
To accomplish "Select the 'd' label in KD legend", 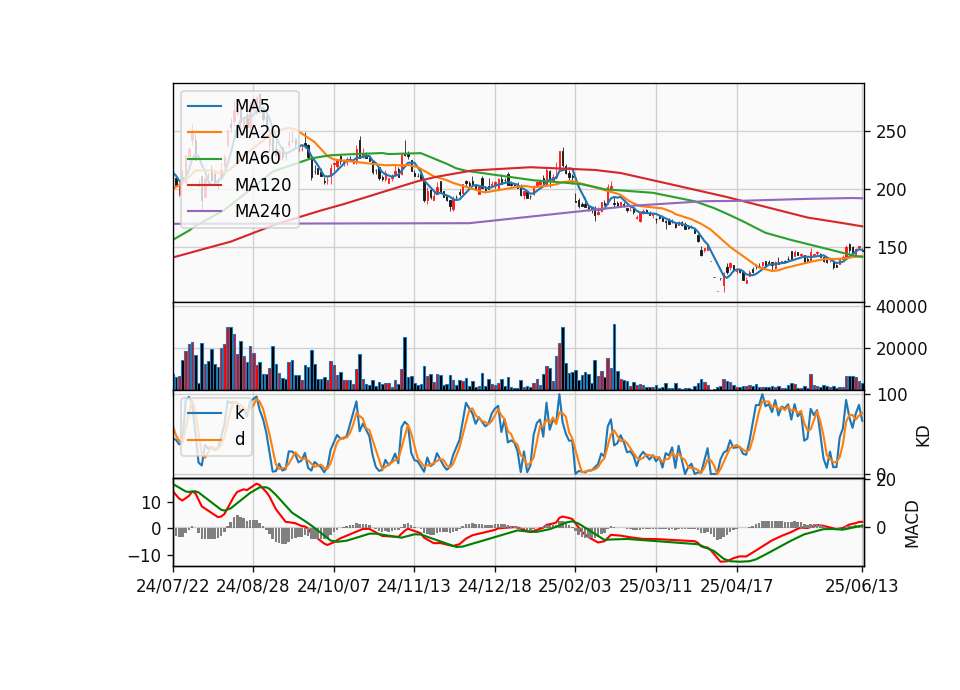I will click(240, 438).
